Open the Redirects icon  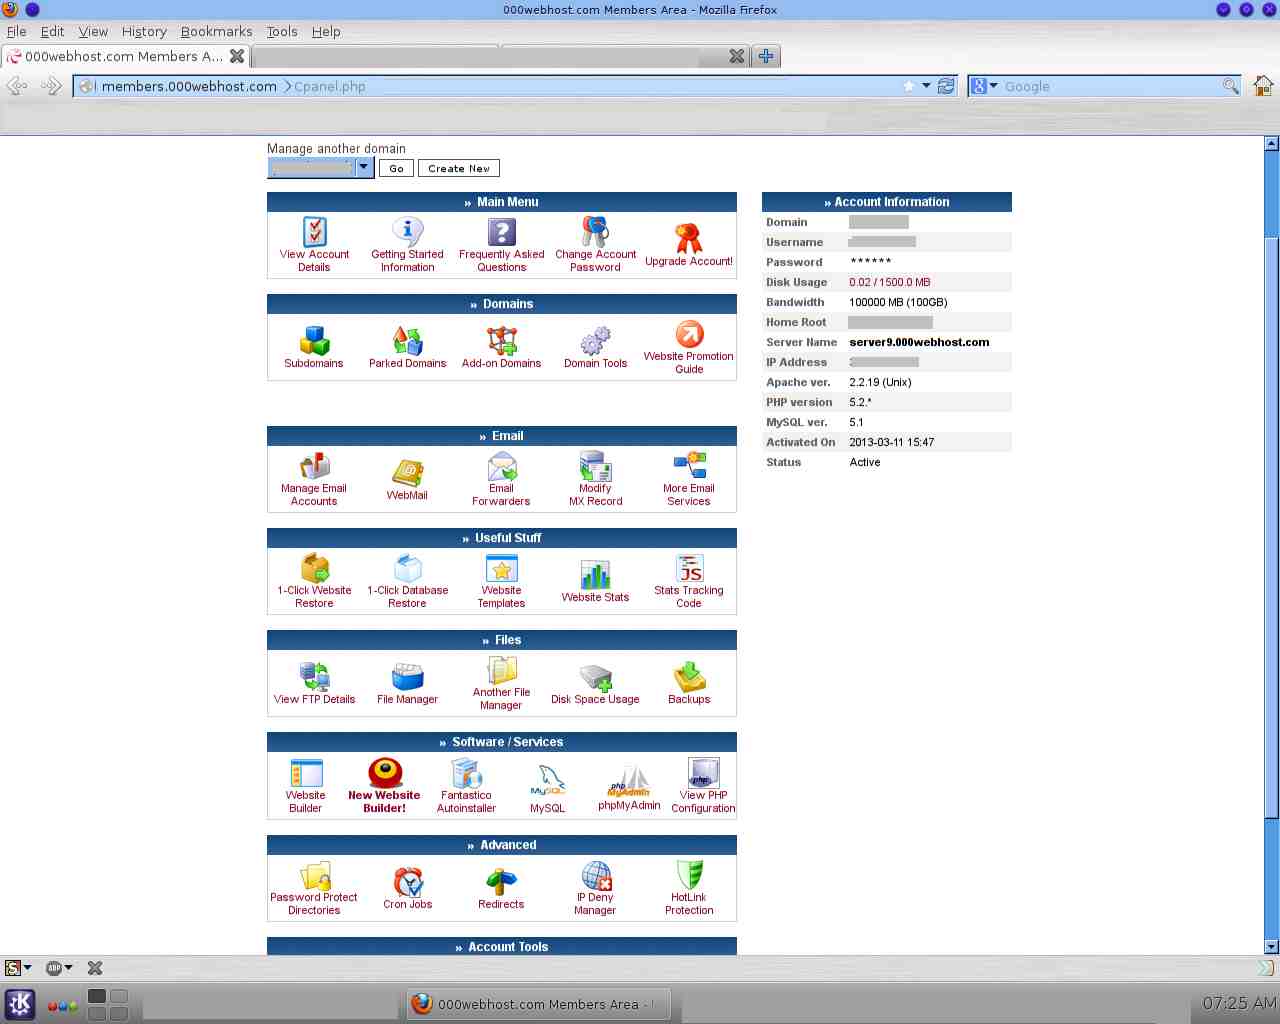pos(501,882)
